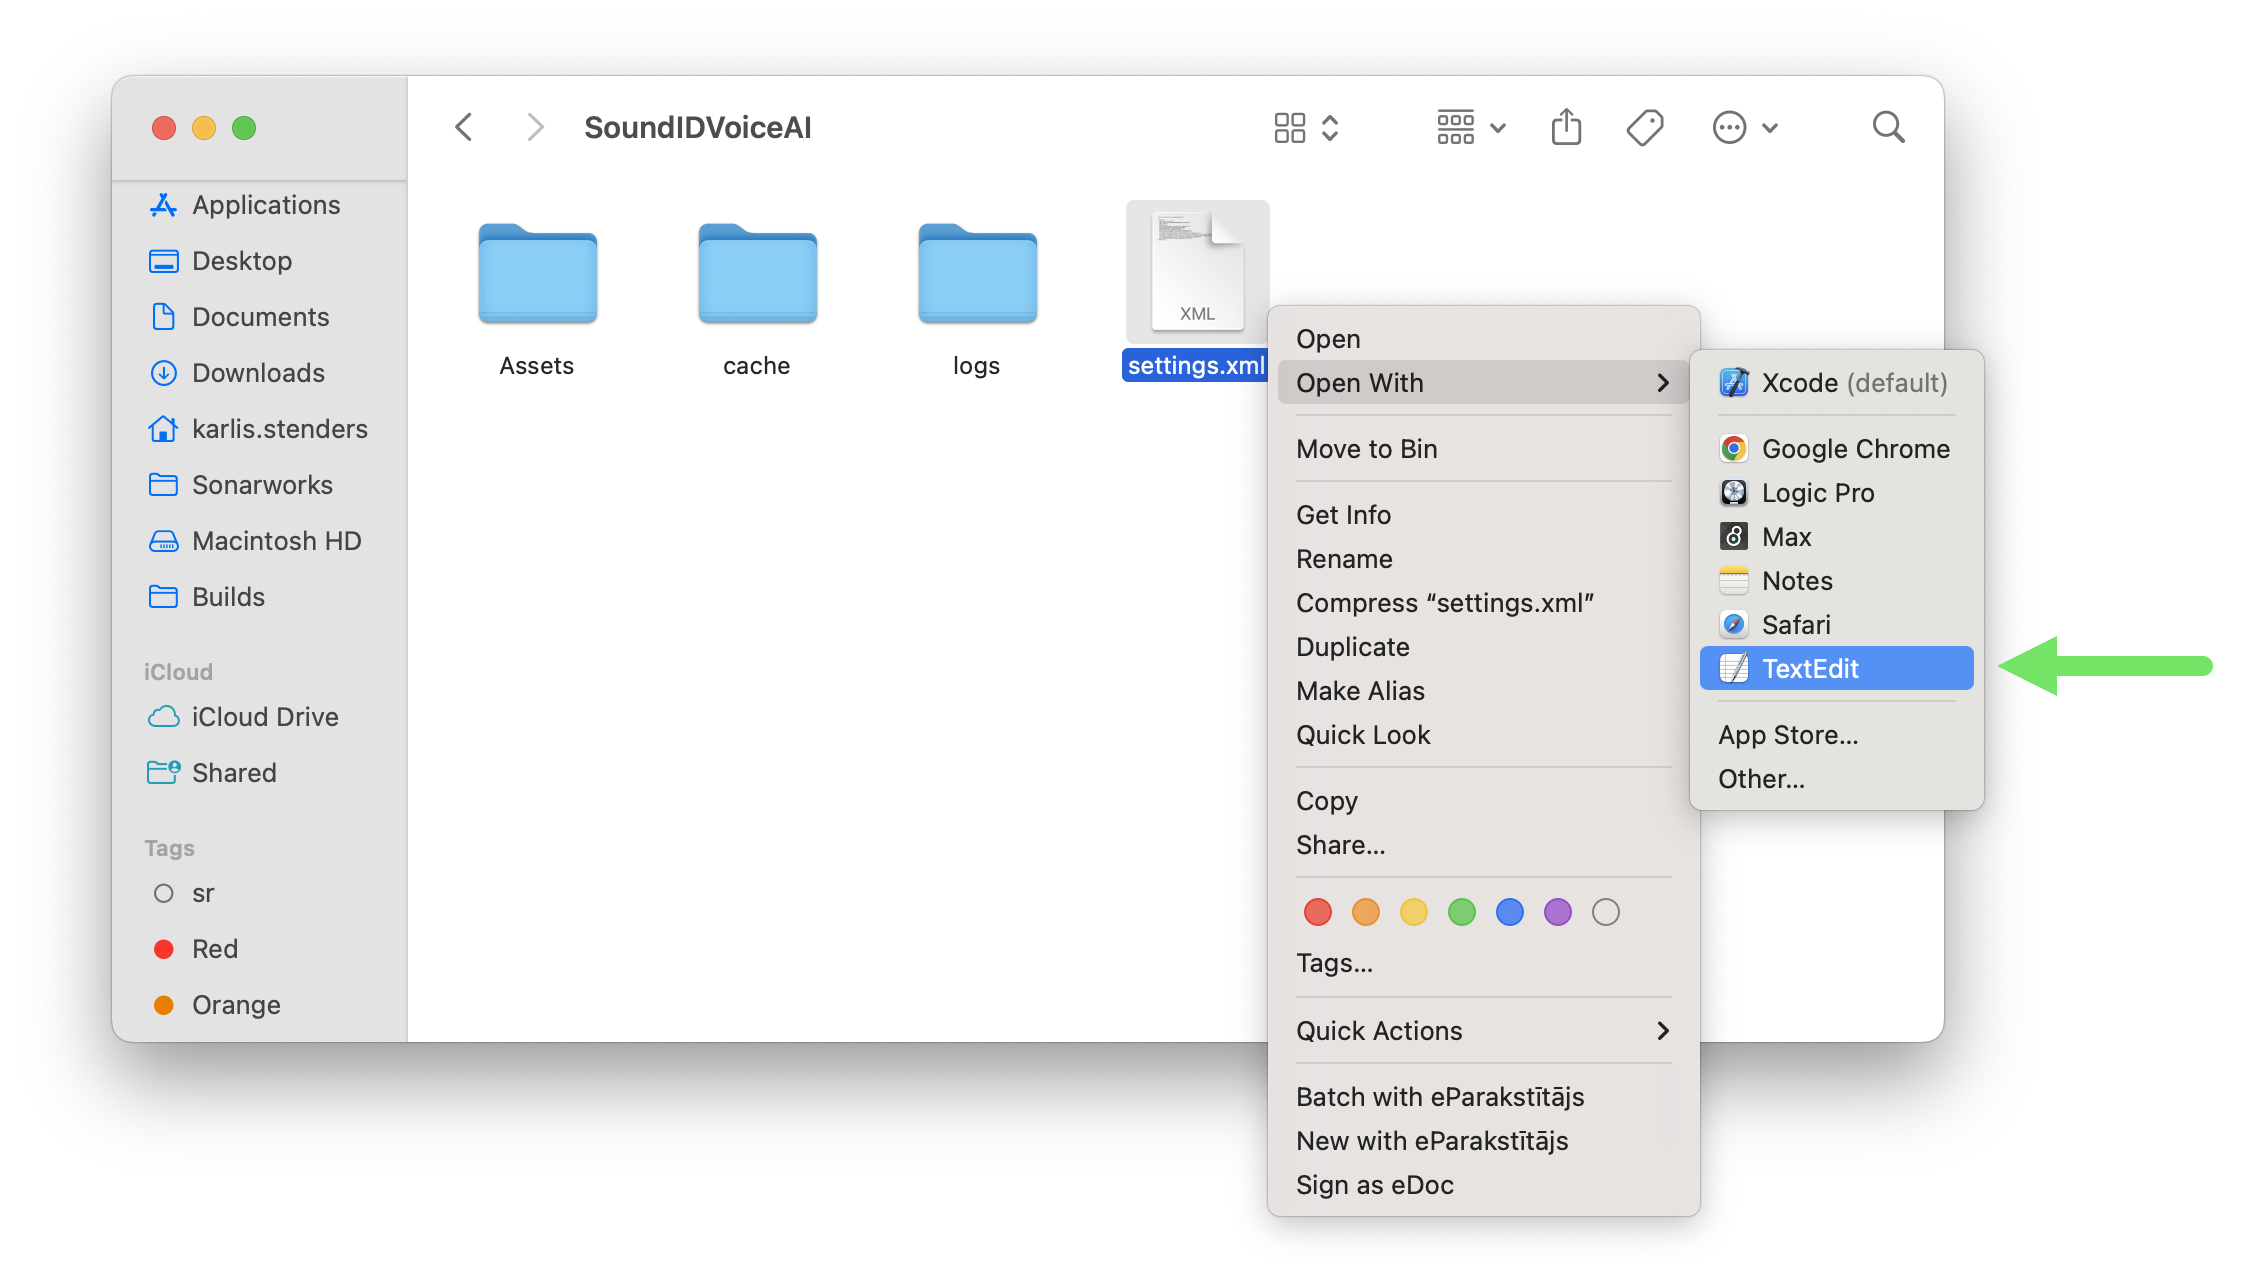Viewport: 2261px width, 1270px height.
Task: Open iCloud Drive in the sidebar
Action: (x=260, y=717)
